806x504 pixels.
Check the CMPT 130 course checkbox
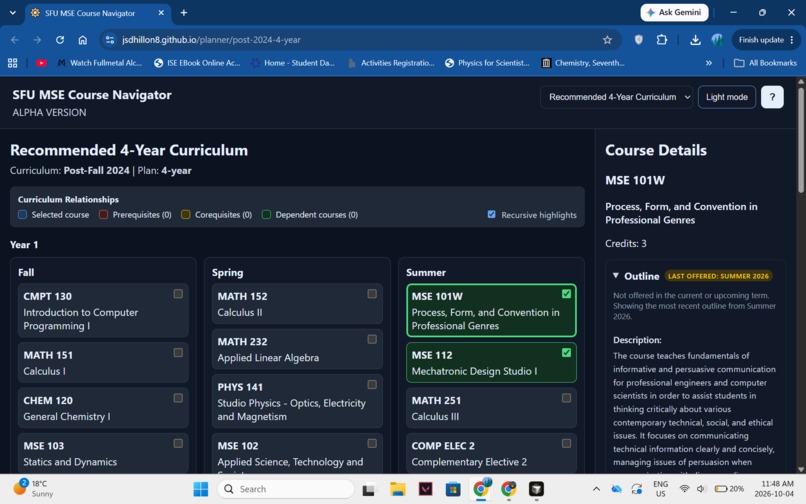tap(178, 294)
